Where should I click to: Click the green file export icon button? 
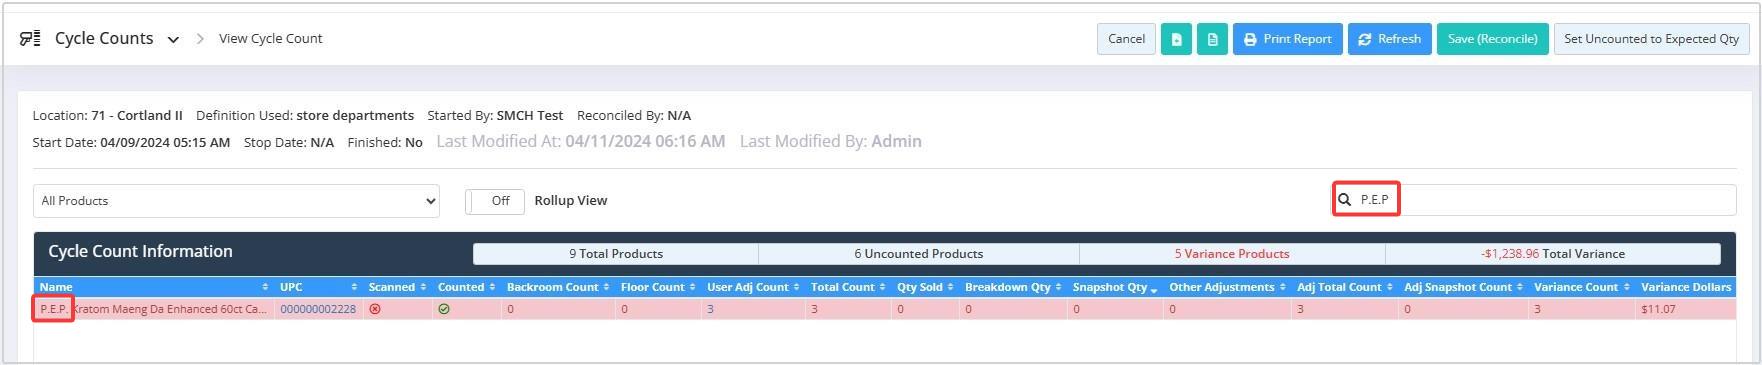coord(1176,39)
